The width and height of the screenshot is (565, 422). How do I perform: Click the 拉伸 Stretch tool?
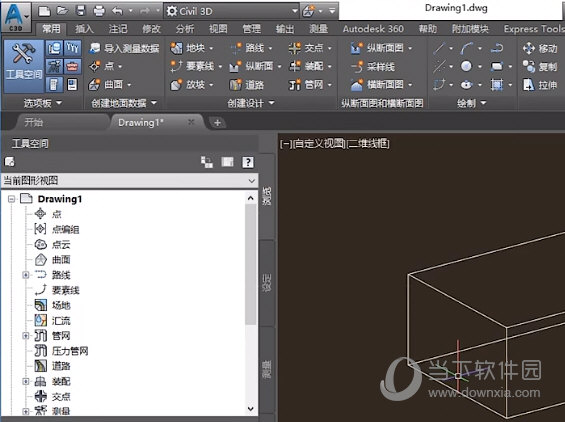pyautogui.click(x=540, y=85)
